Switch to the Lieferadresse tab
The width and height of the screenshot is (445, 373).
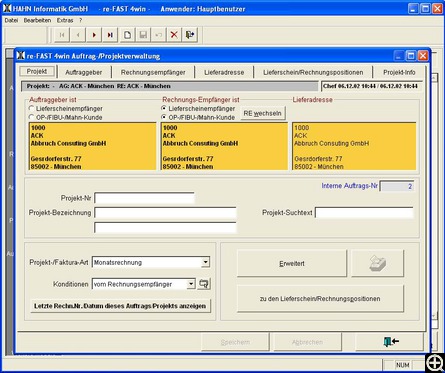[224, 72]
